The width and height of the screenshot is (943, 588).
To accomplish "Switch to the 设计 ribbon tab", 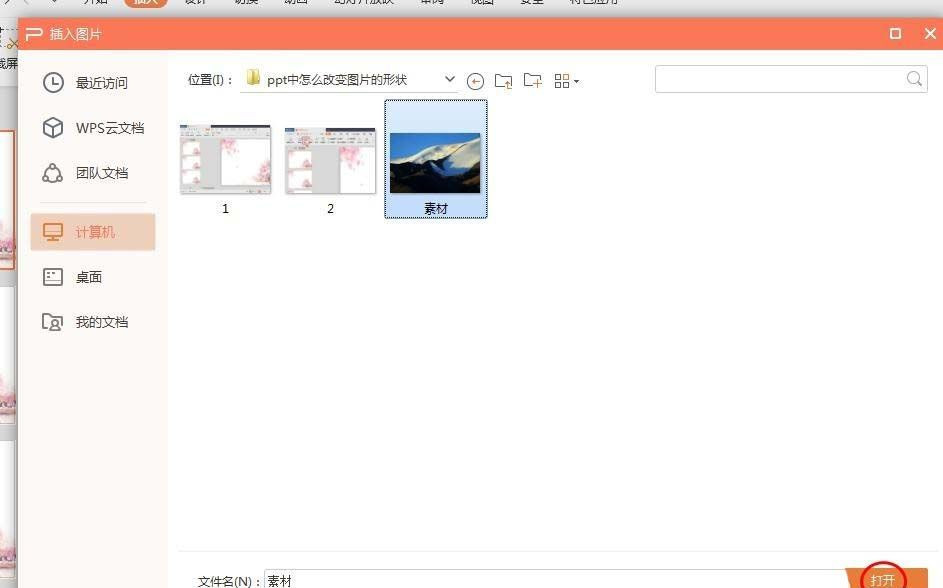I will (x=196, y=2).
